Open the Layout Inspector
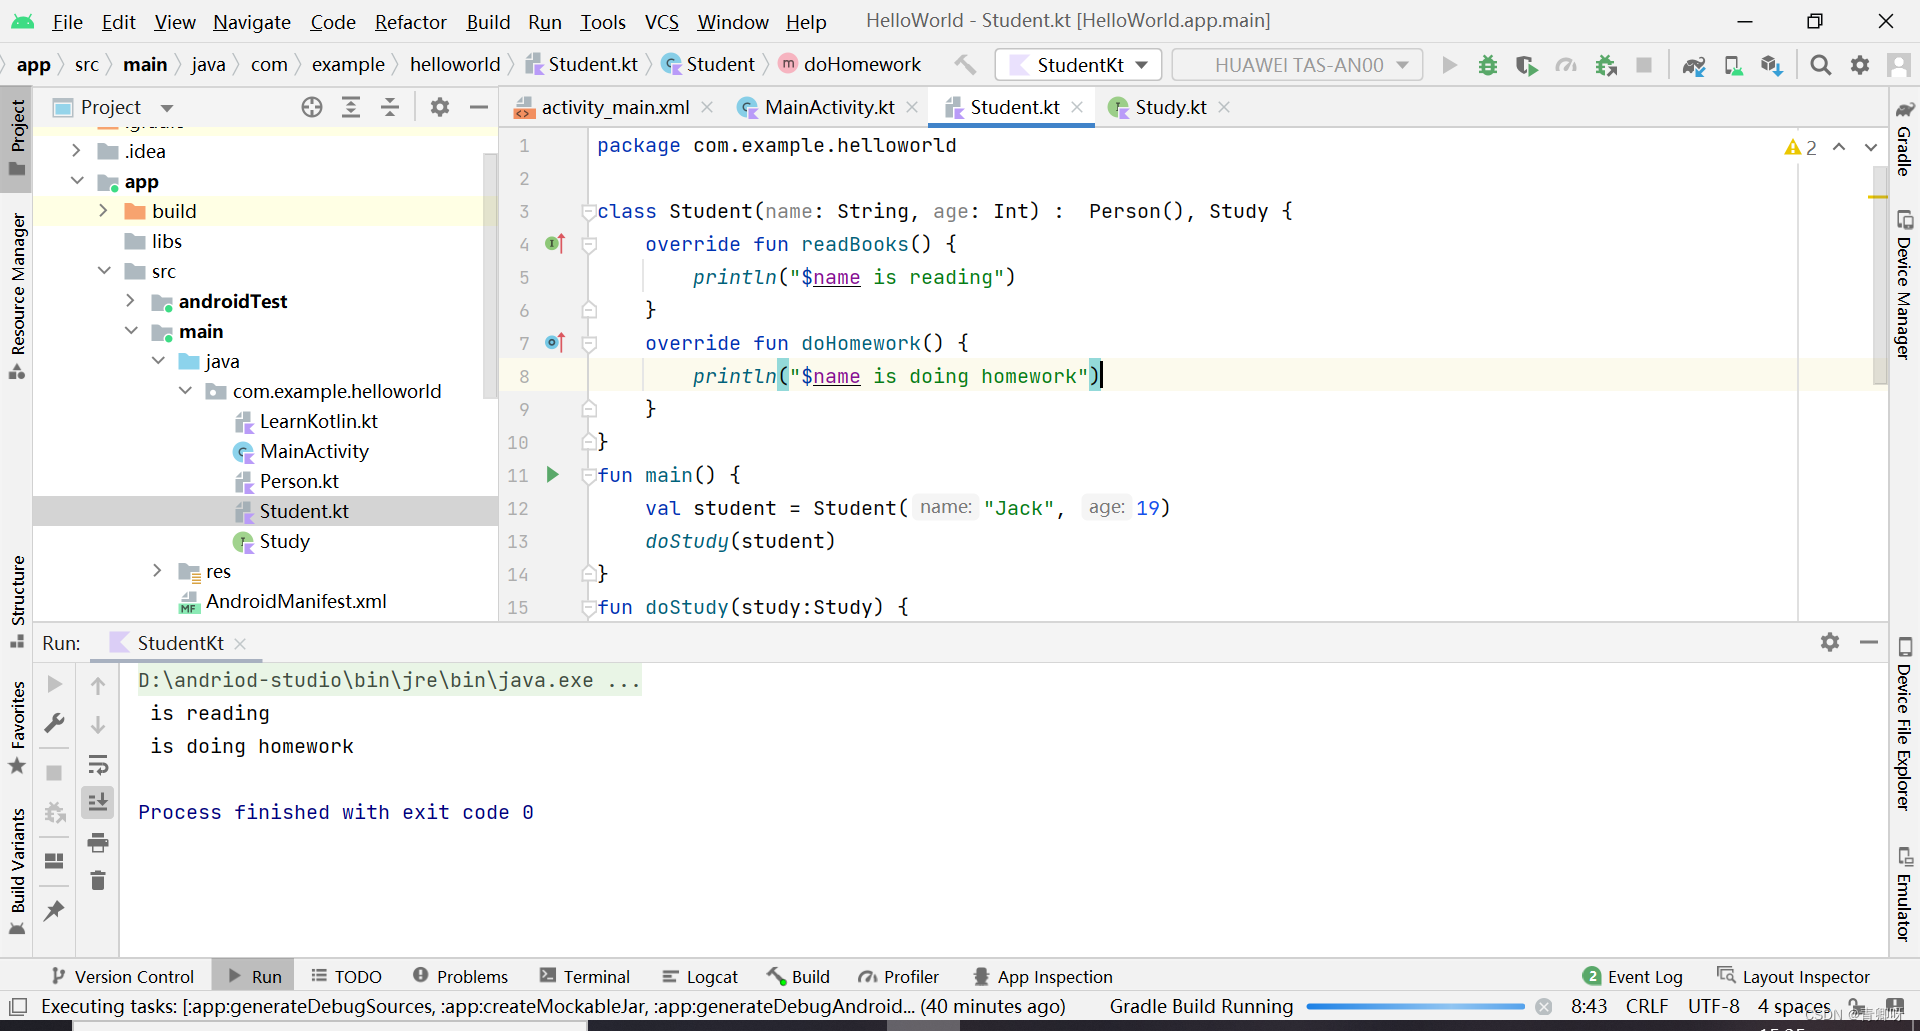Viewport: 1920px width, 1031px height. point(1793,976)
